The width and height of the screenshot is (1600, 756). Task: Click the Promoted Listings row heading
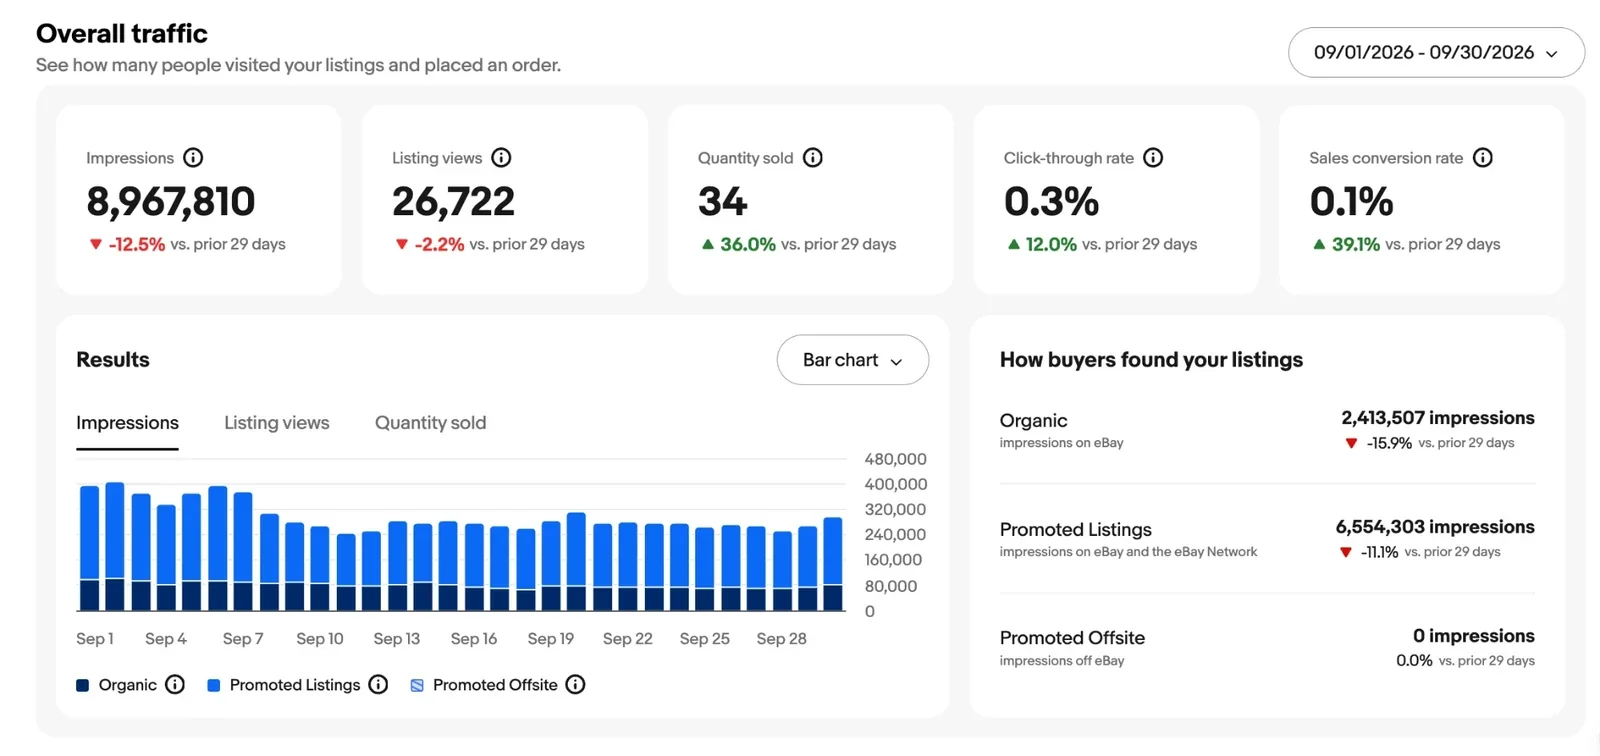tap(1075, 530)
